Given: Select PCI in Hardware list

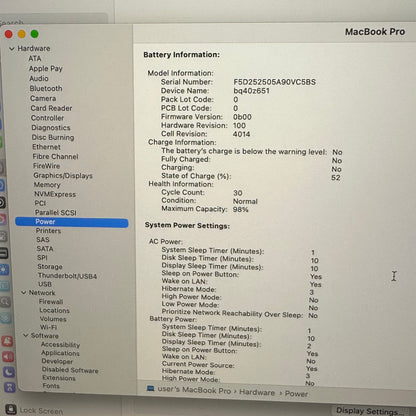Looking at the screenshot, I should [40, 203].
